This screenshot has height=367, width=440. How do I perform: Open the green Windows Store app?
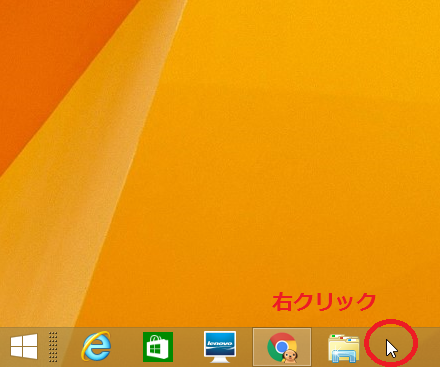[158, 347]
